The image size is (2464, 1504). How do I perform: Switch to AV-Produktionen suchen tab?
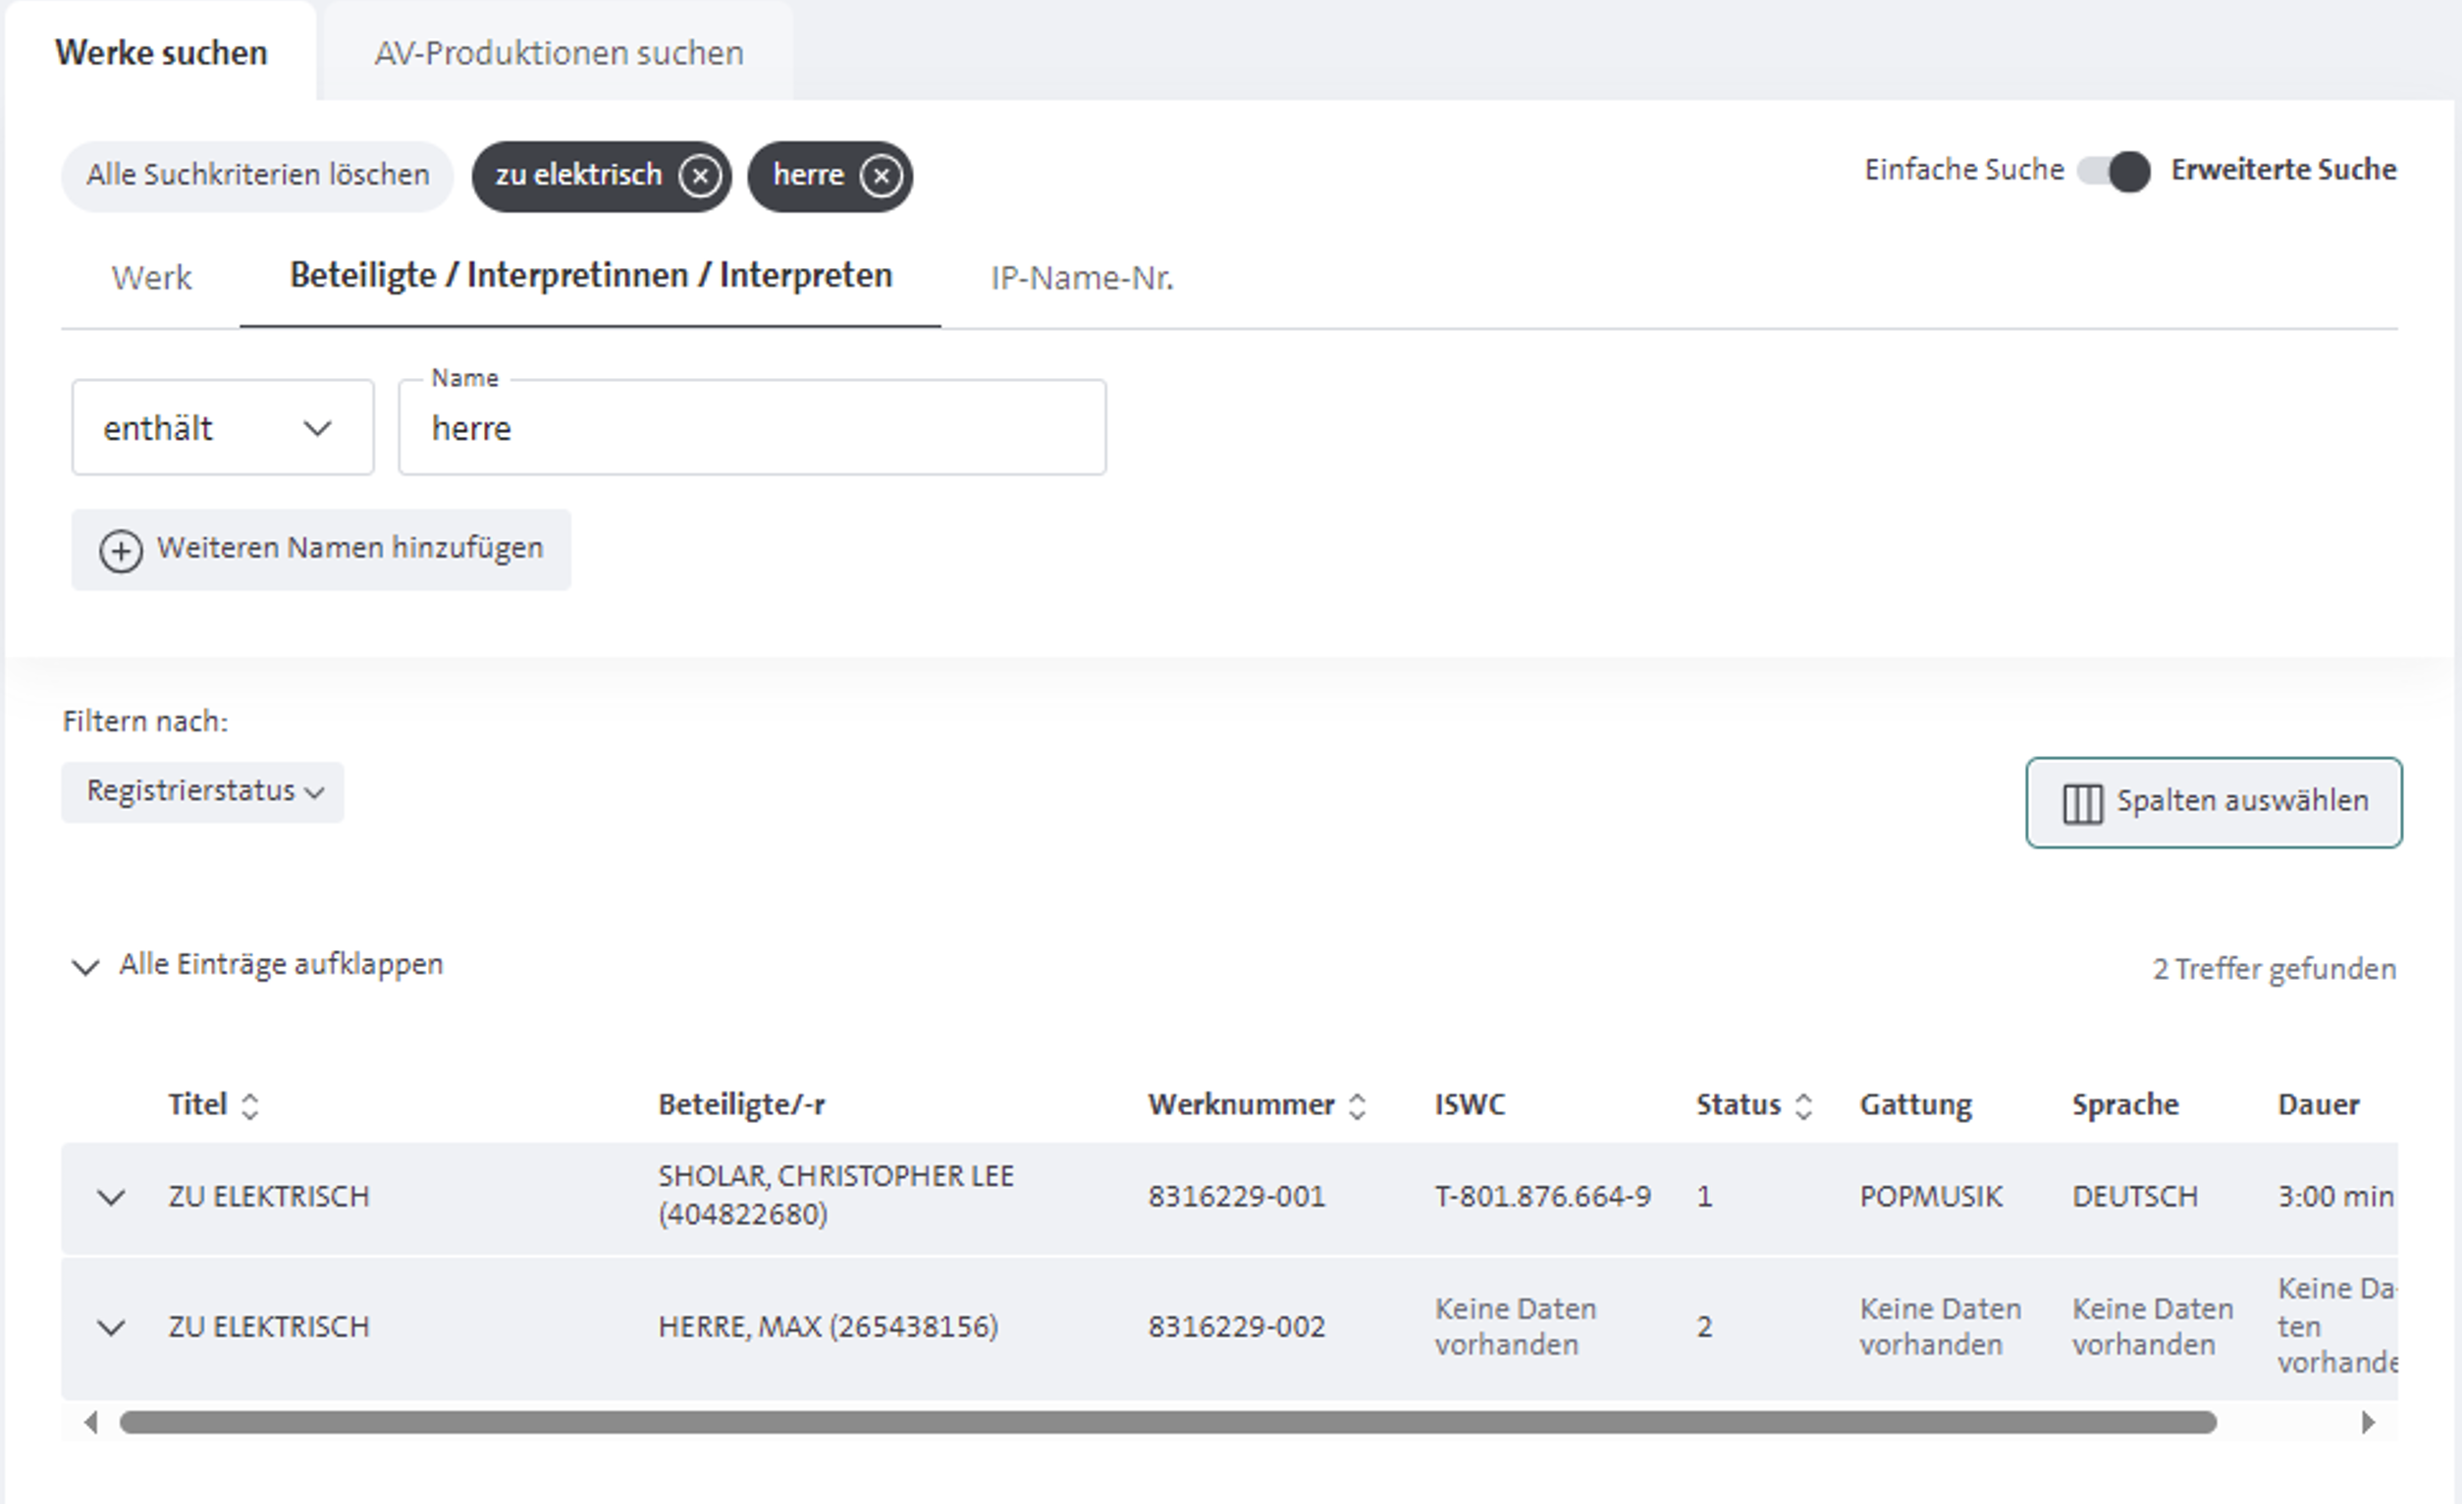point(559,52)
